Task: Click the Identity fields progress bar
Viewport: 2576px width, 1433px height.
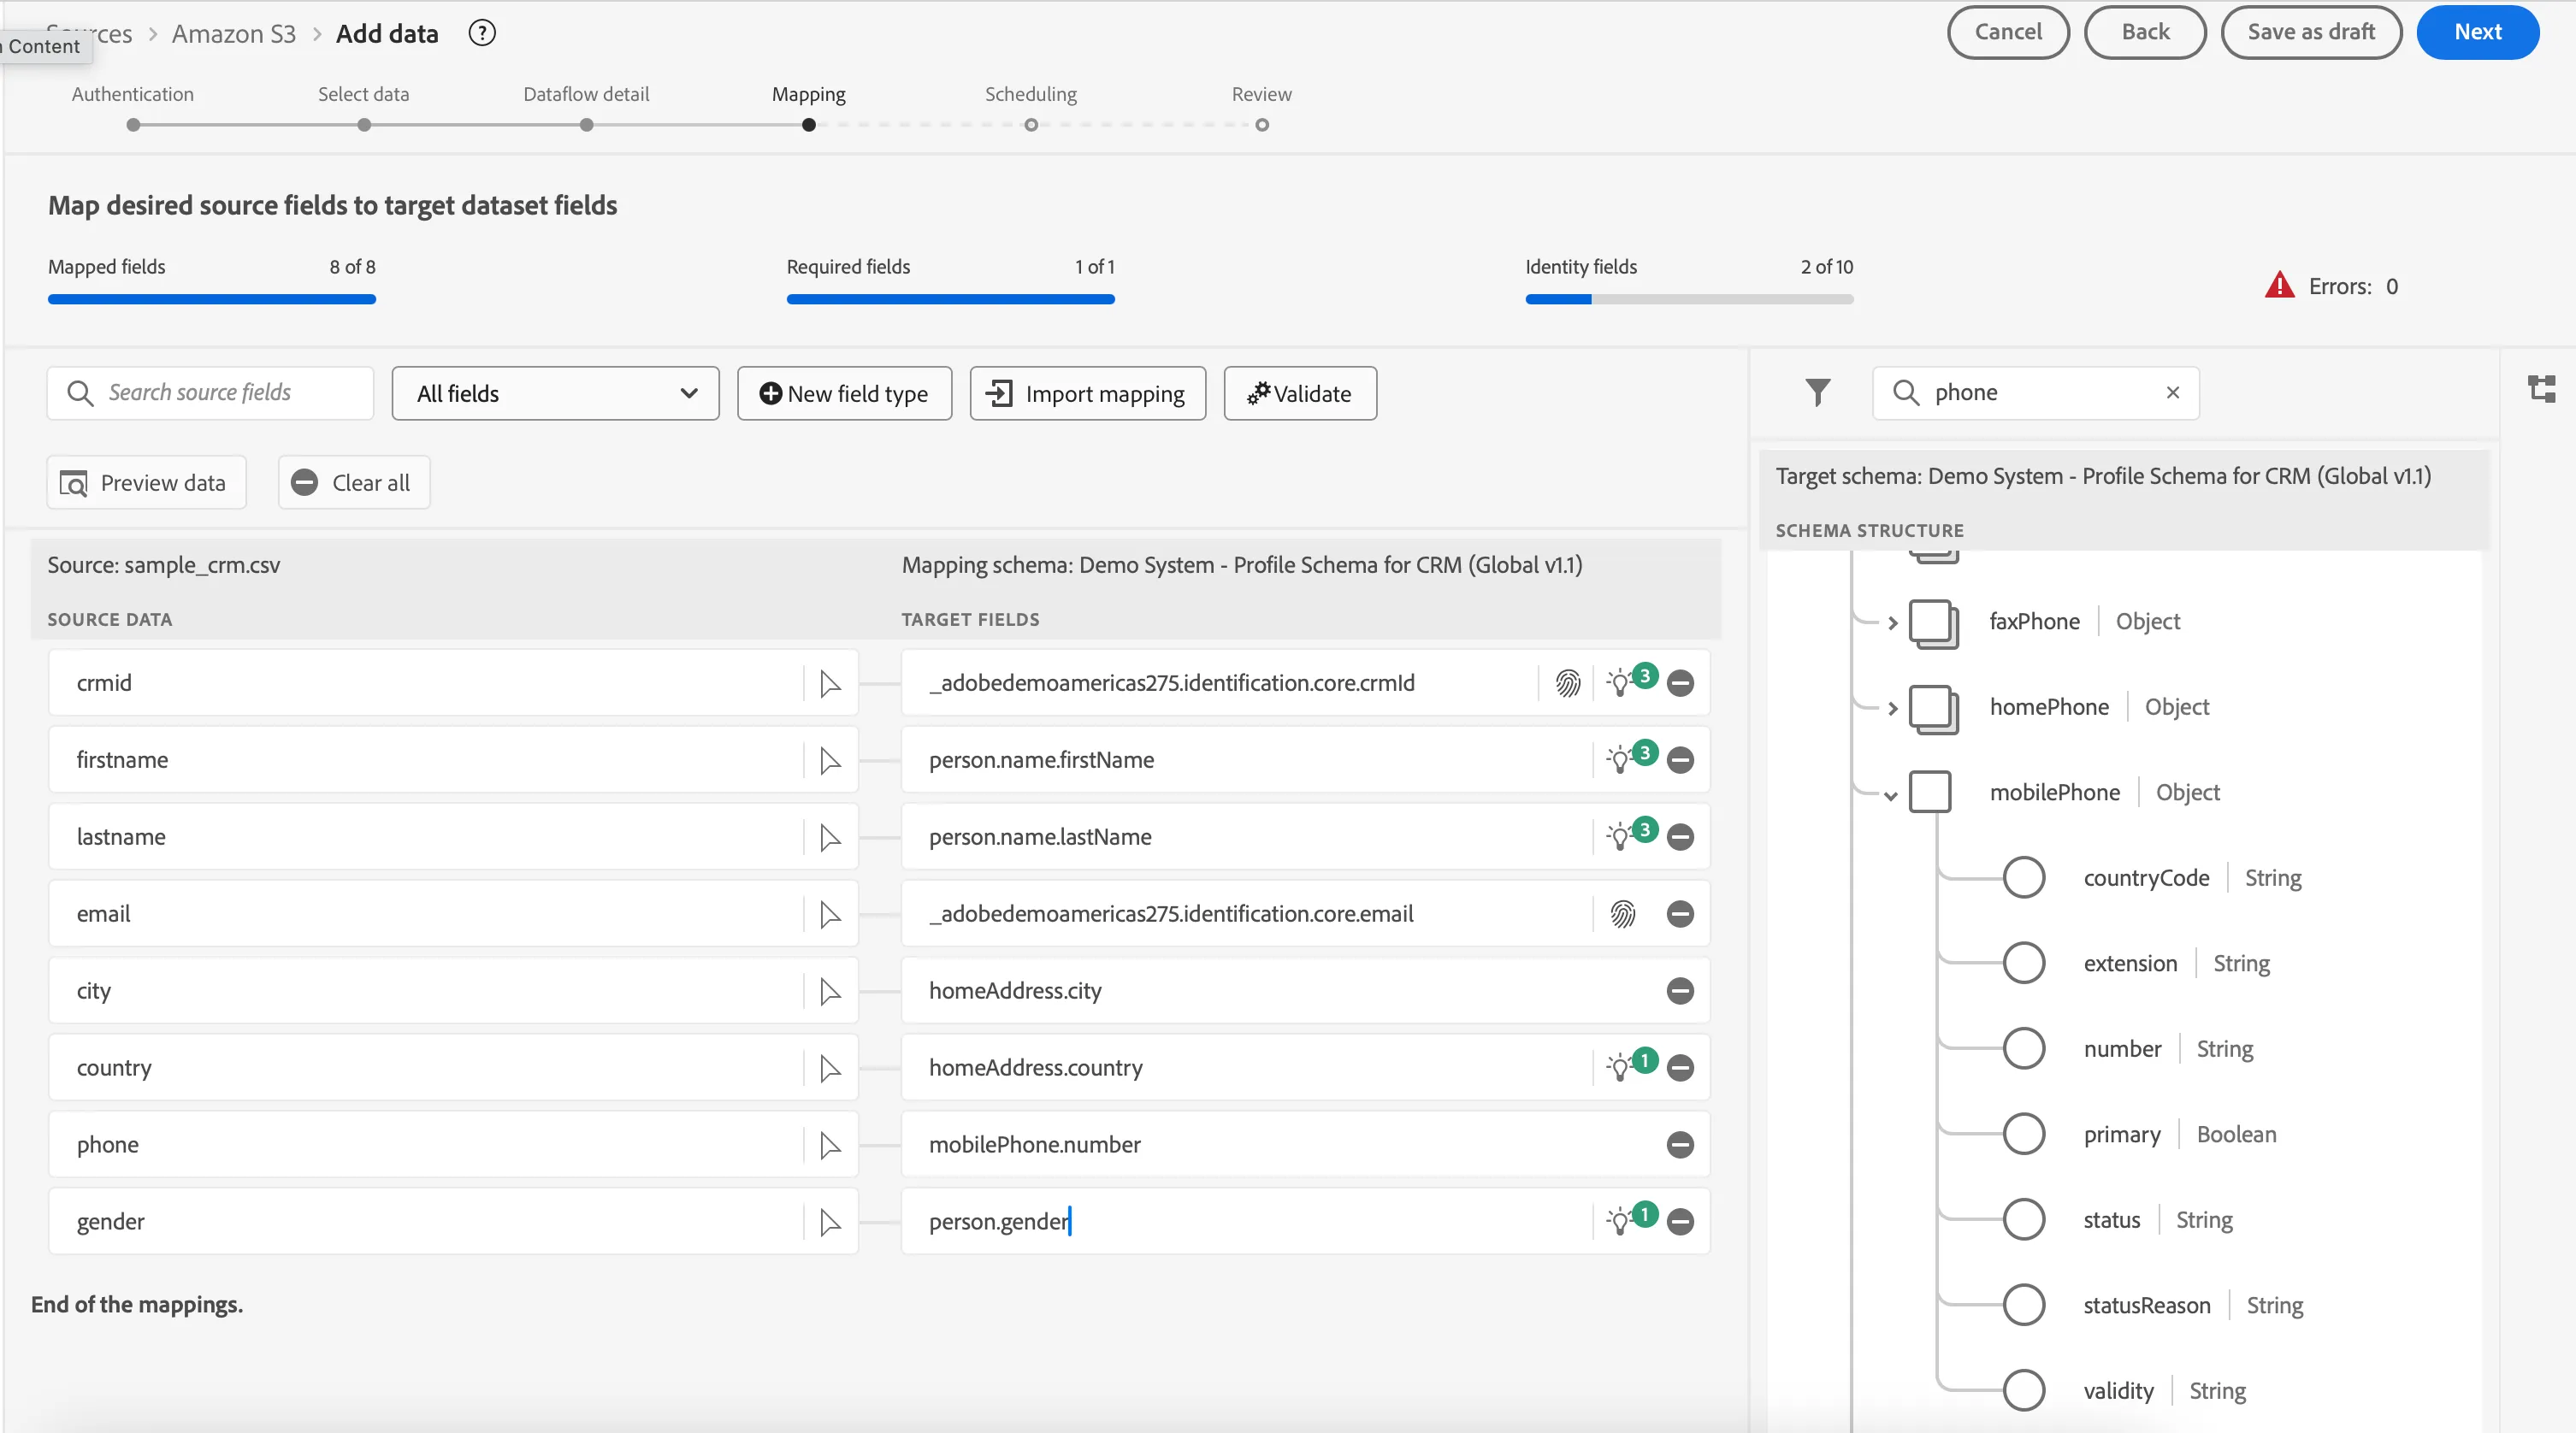Action: [x=1689, y=299]
